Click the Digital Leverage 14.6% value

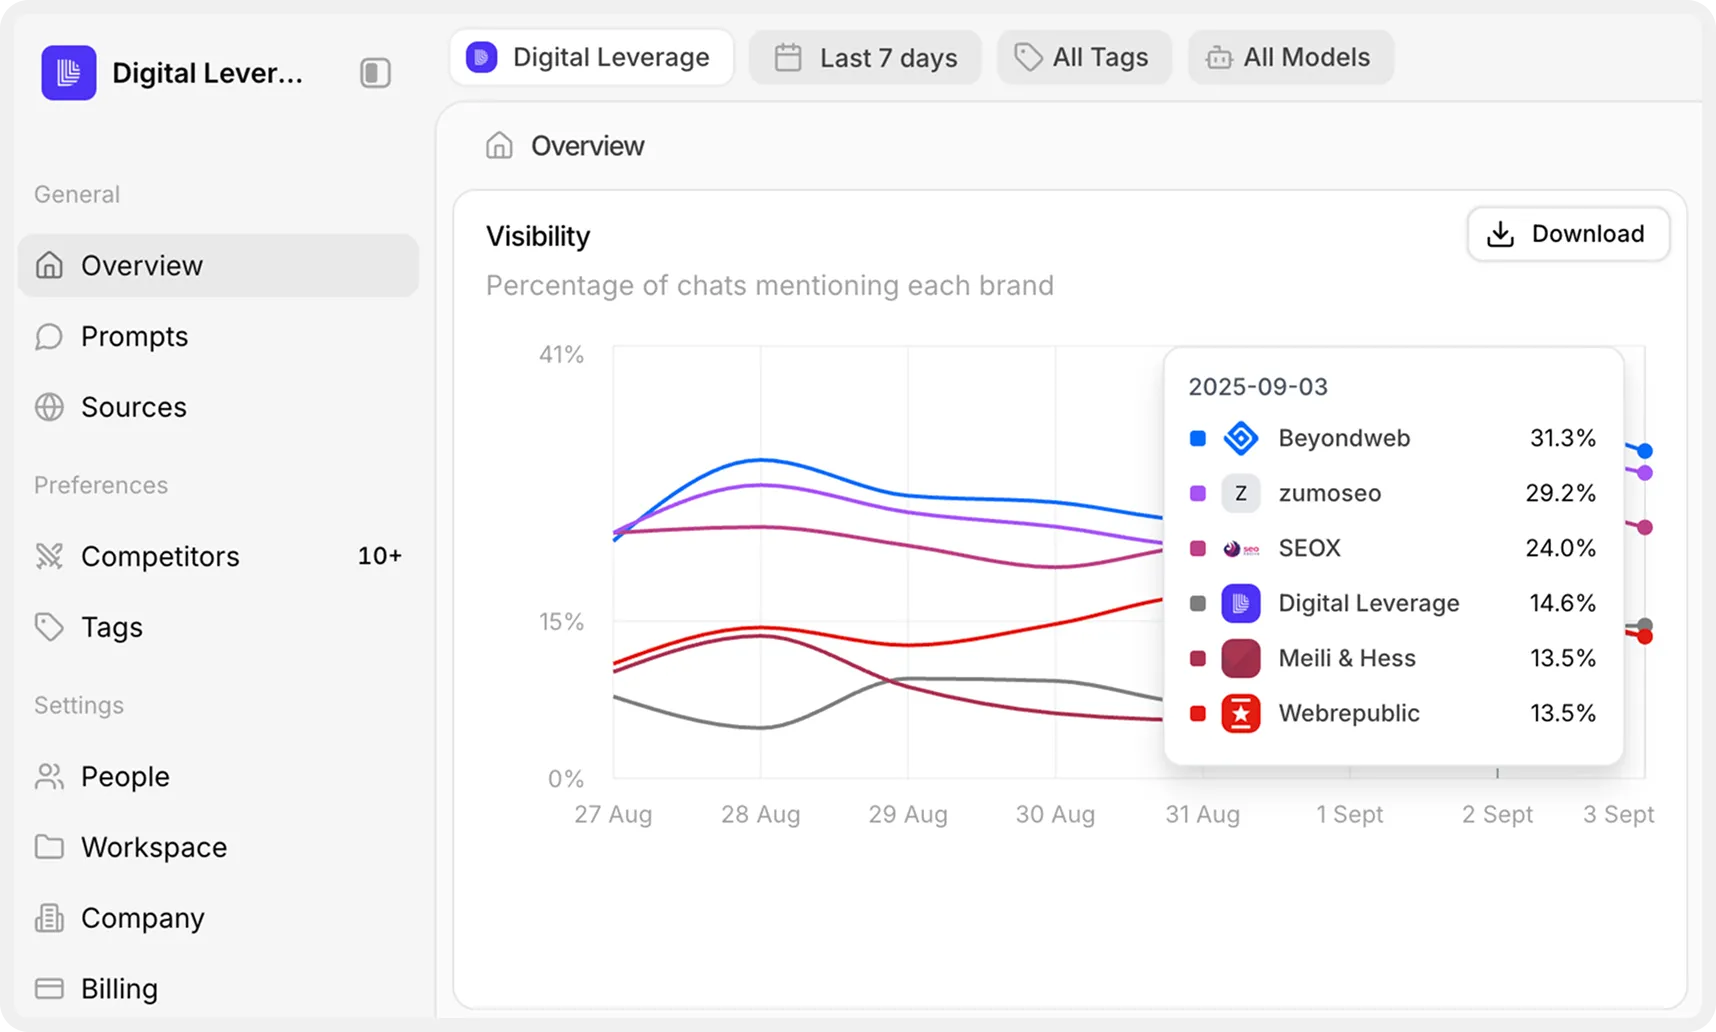pyautogui.click(x=1563, y=603)
